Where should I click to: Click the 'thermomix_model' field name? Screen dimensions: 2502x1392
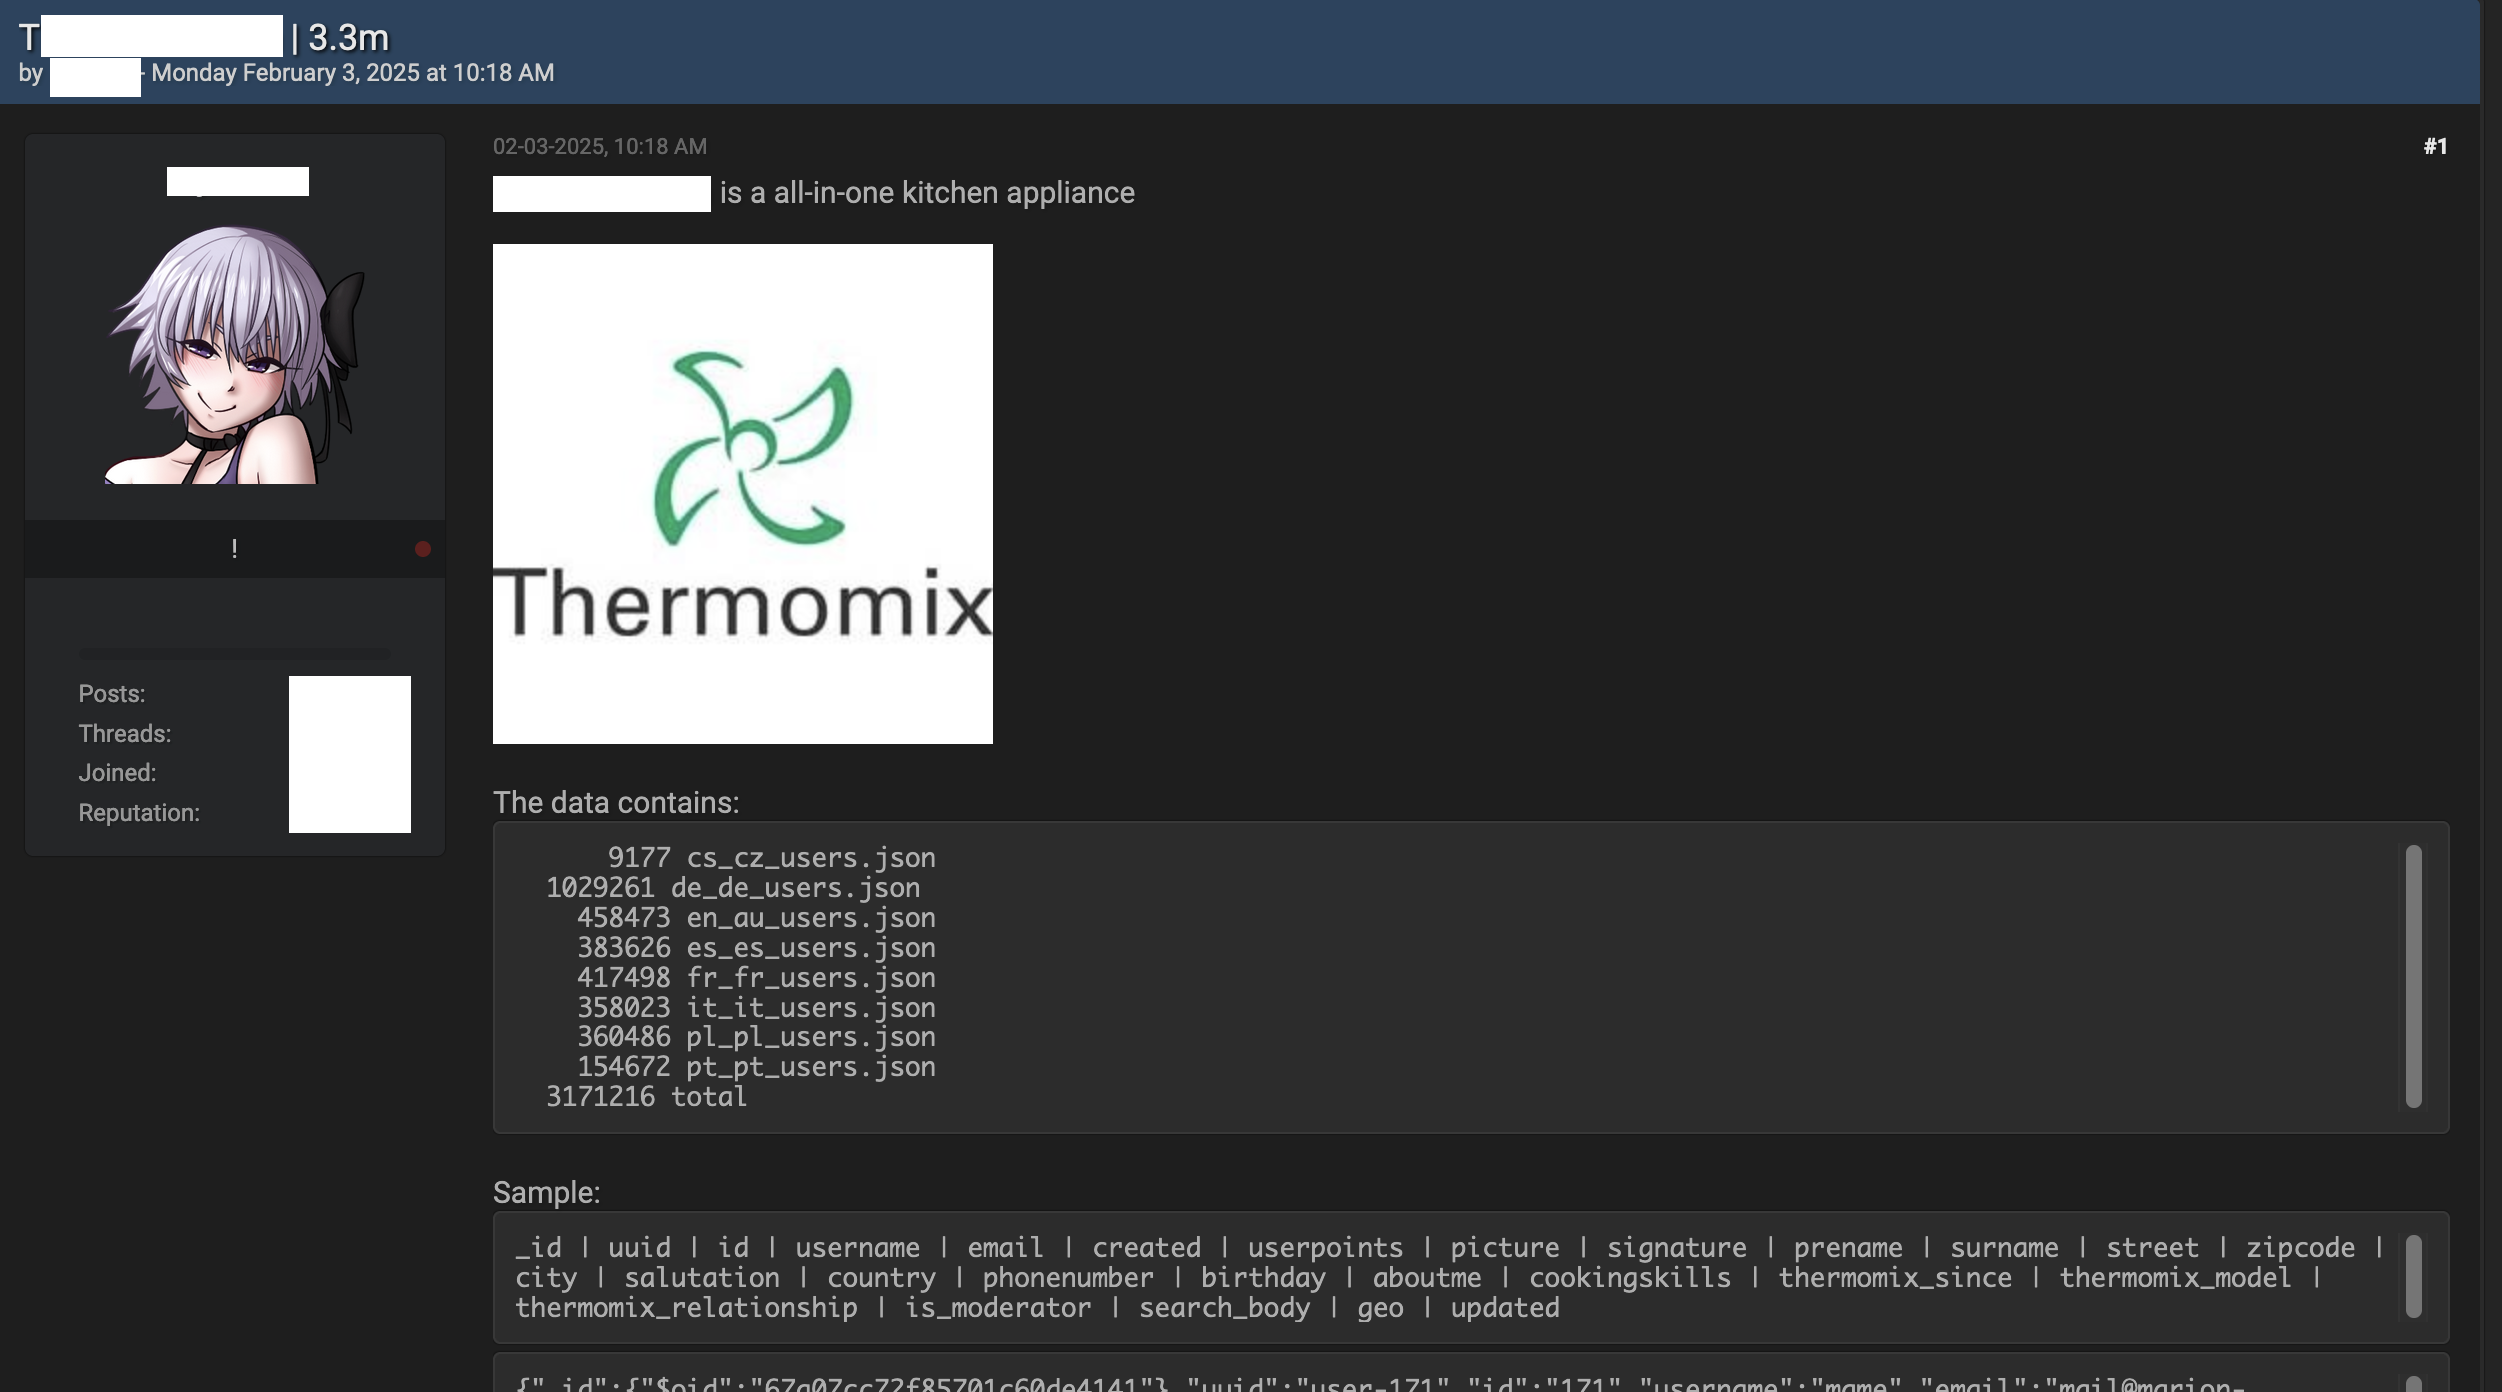(2175, 1277)
